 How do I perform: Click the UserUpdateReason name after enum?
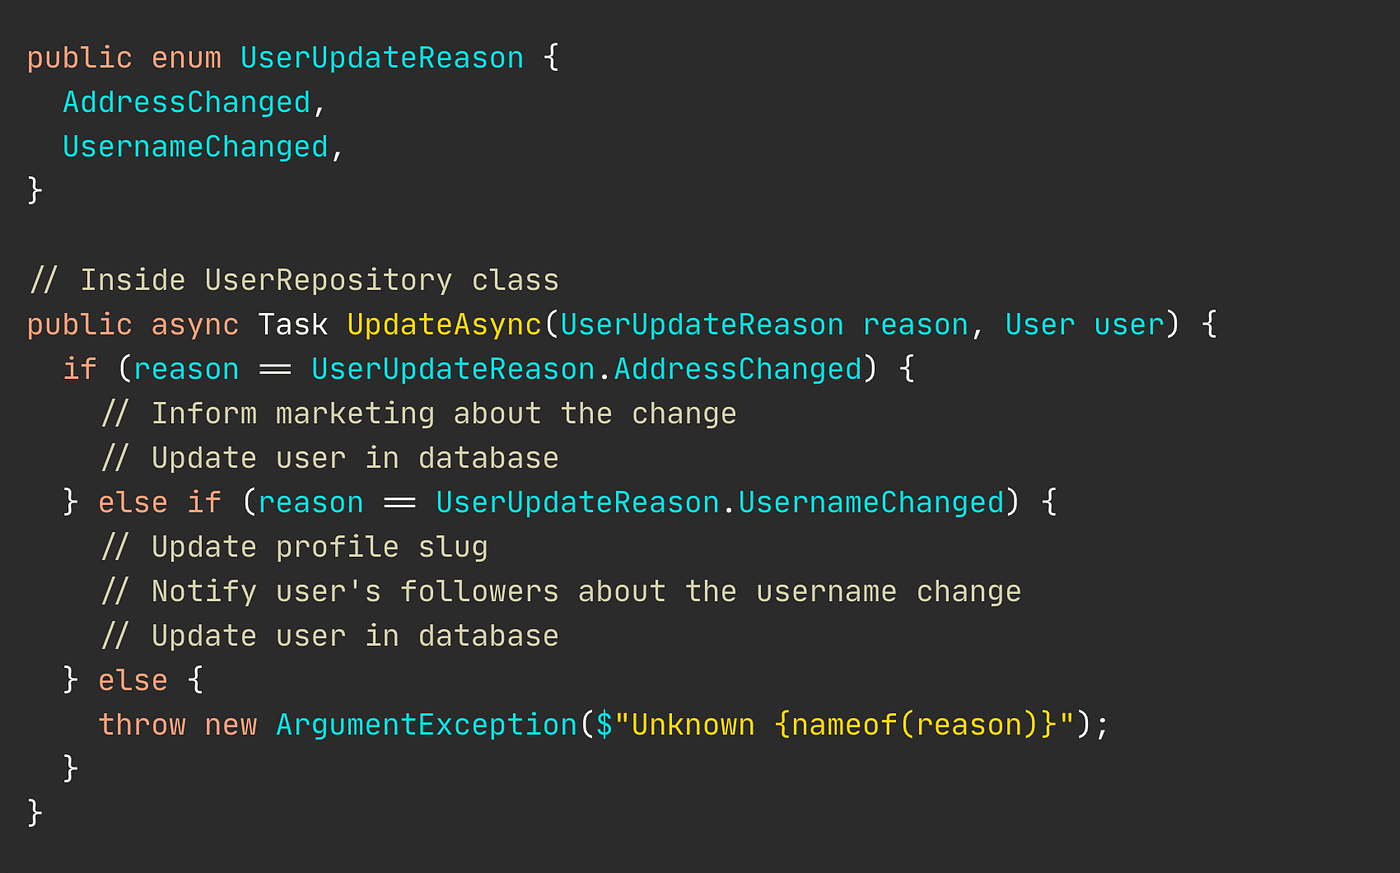click(382, 58)
